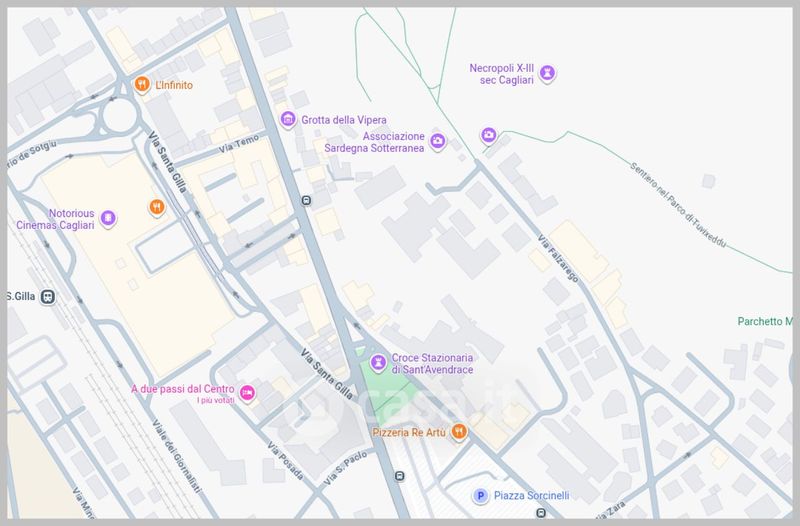Click the Grotta della Vipera text label
Image resolution: width=800 pixels, height=526 pixels.
pos(344,120)
